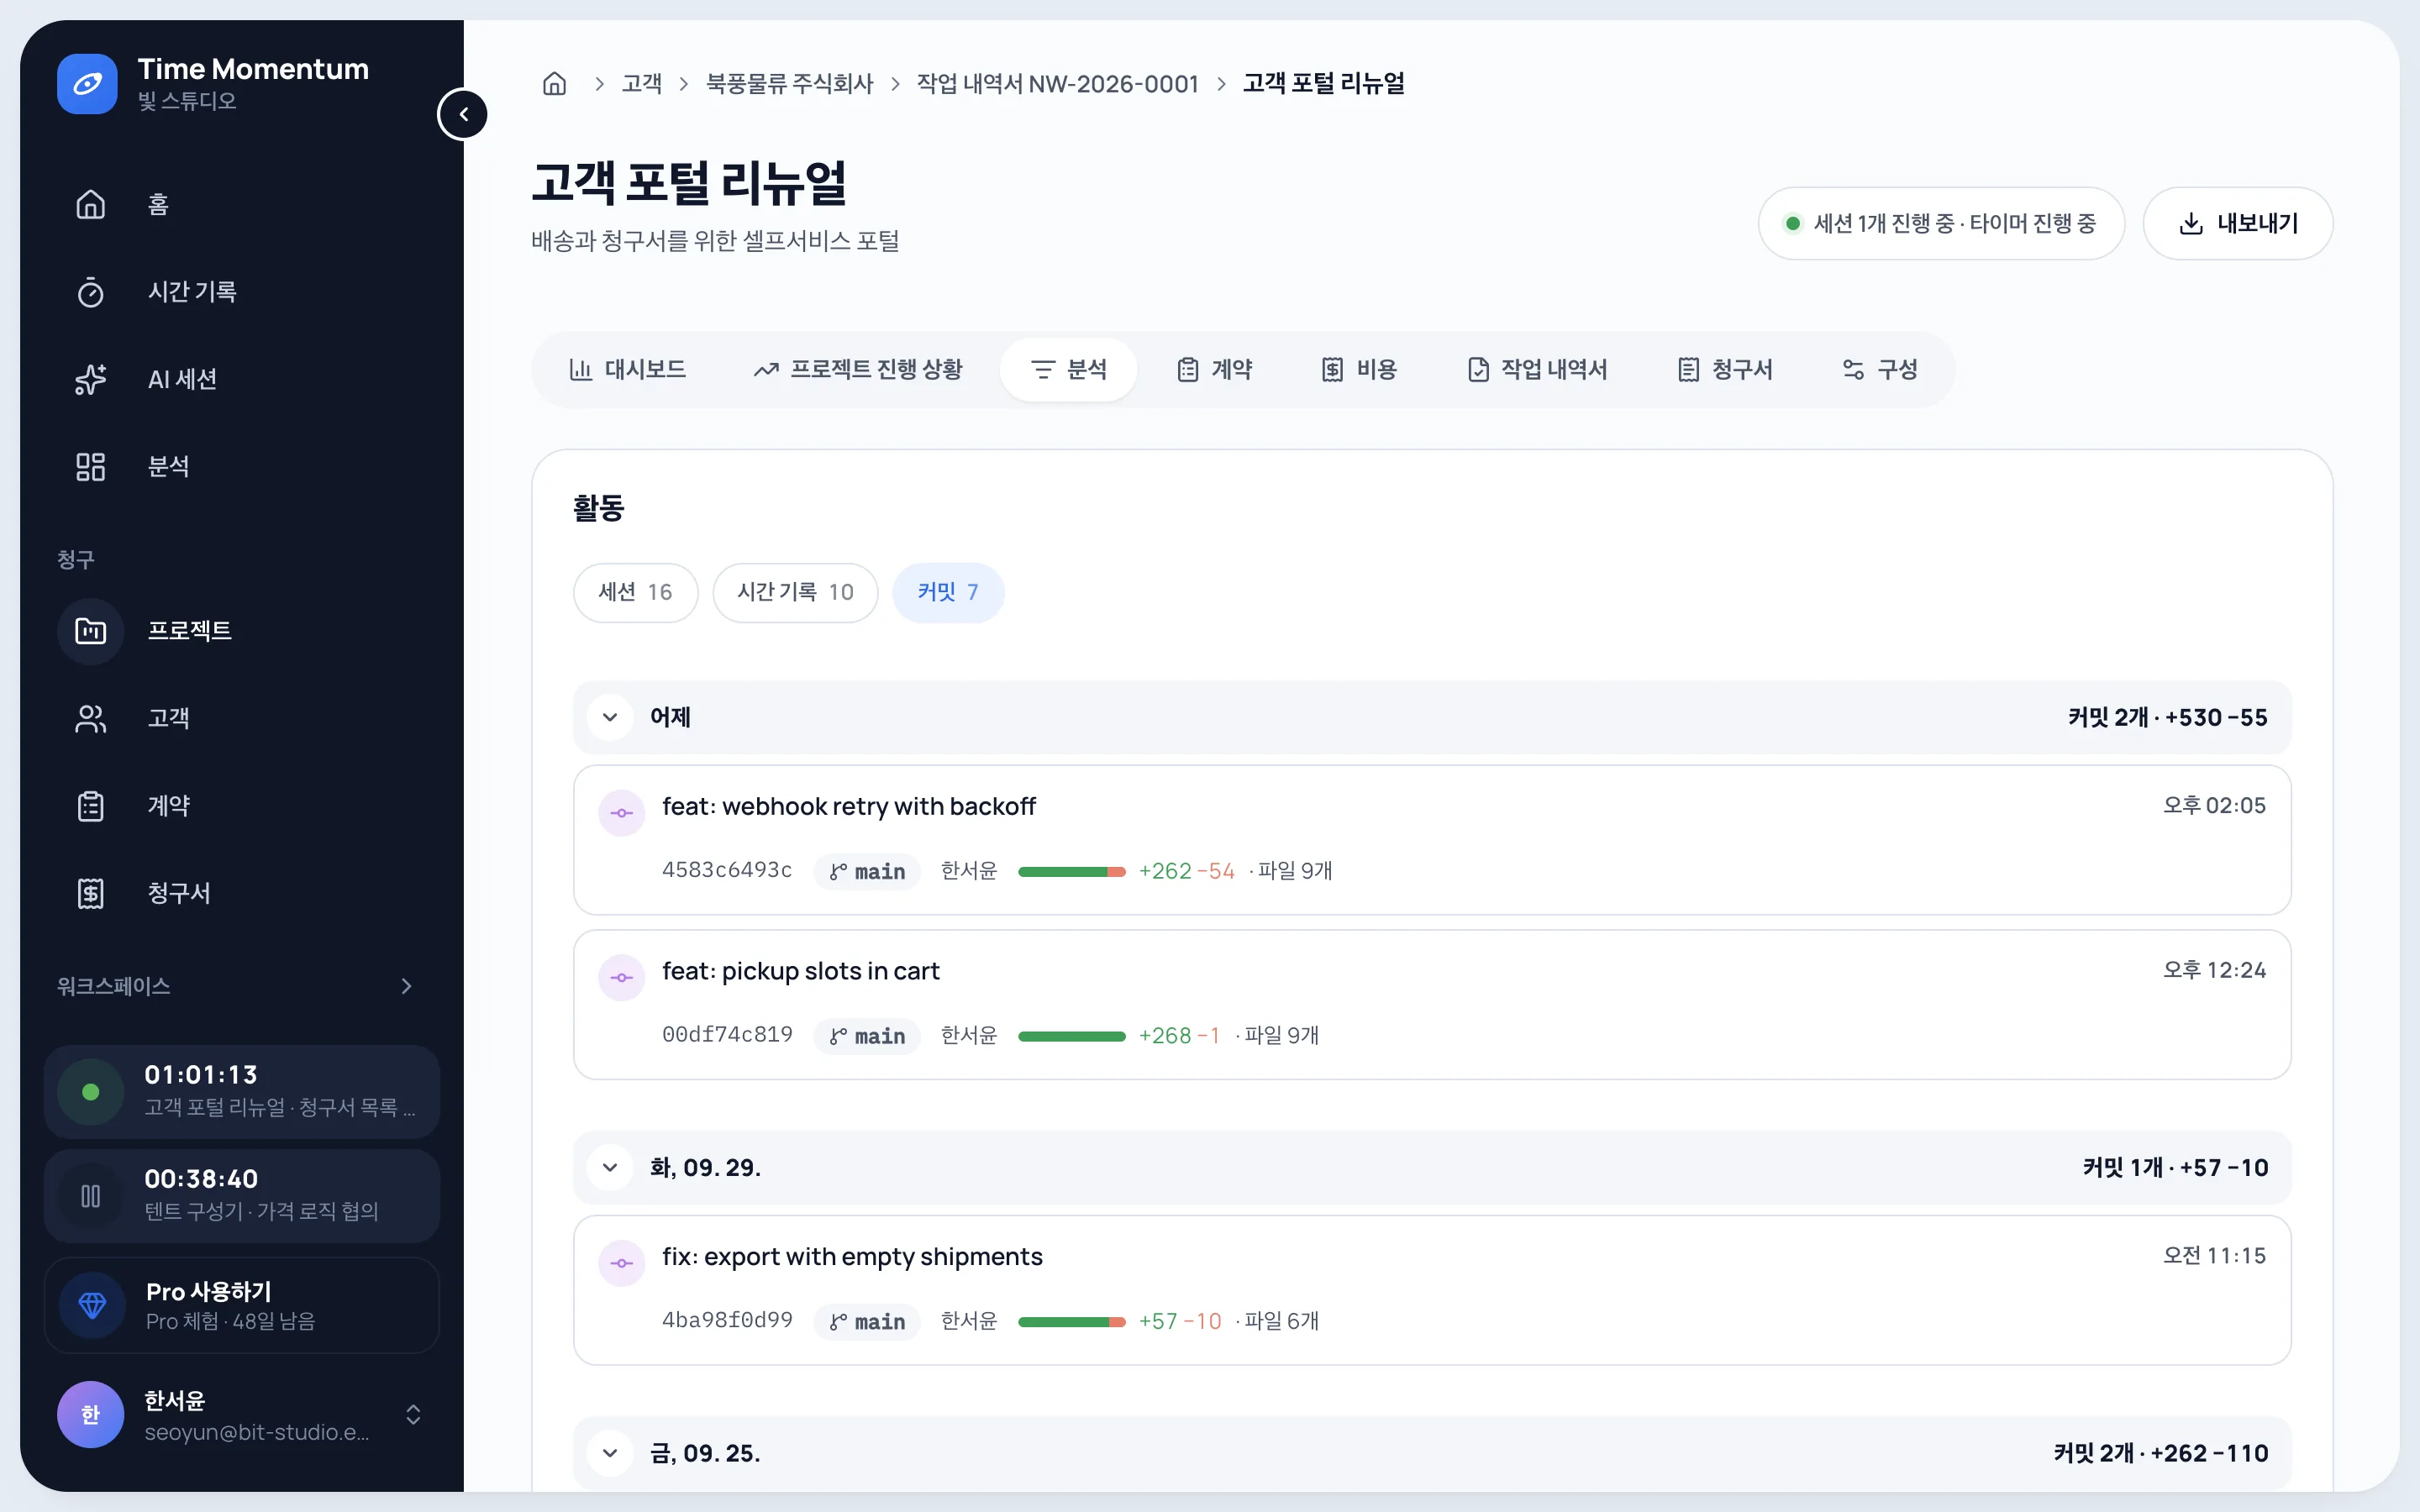Open the account switcher next to 한서윤
This screenshot has width=2420, height=1512.
(x=413, y=1414)
